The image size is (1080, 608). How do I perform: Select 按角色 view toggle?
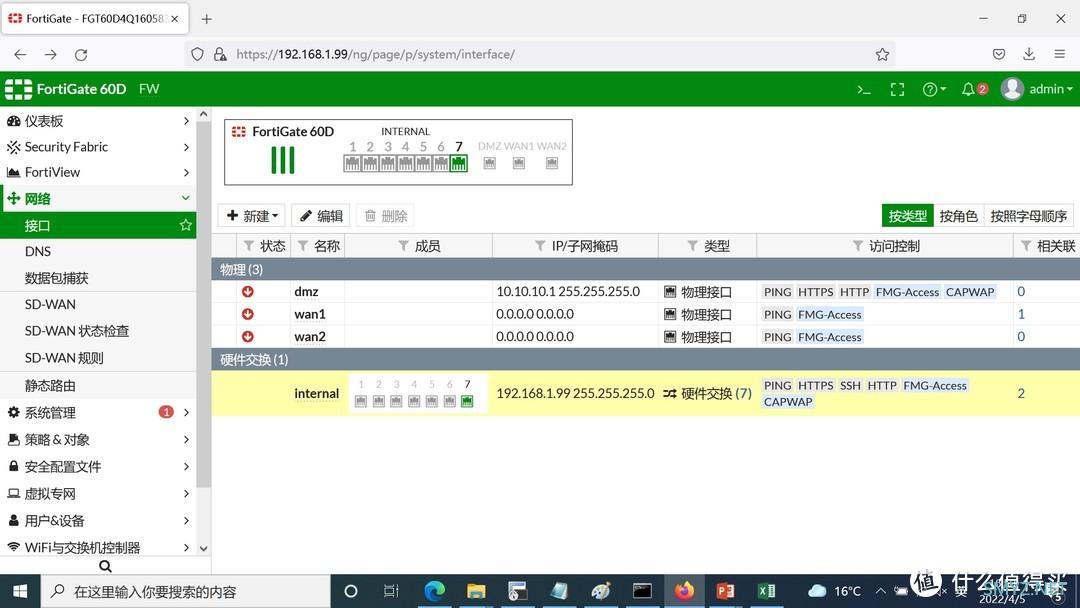[958, 216]
